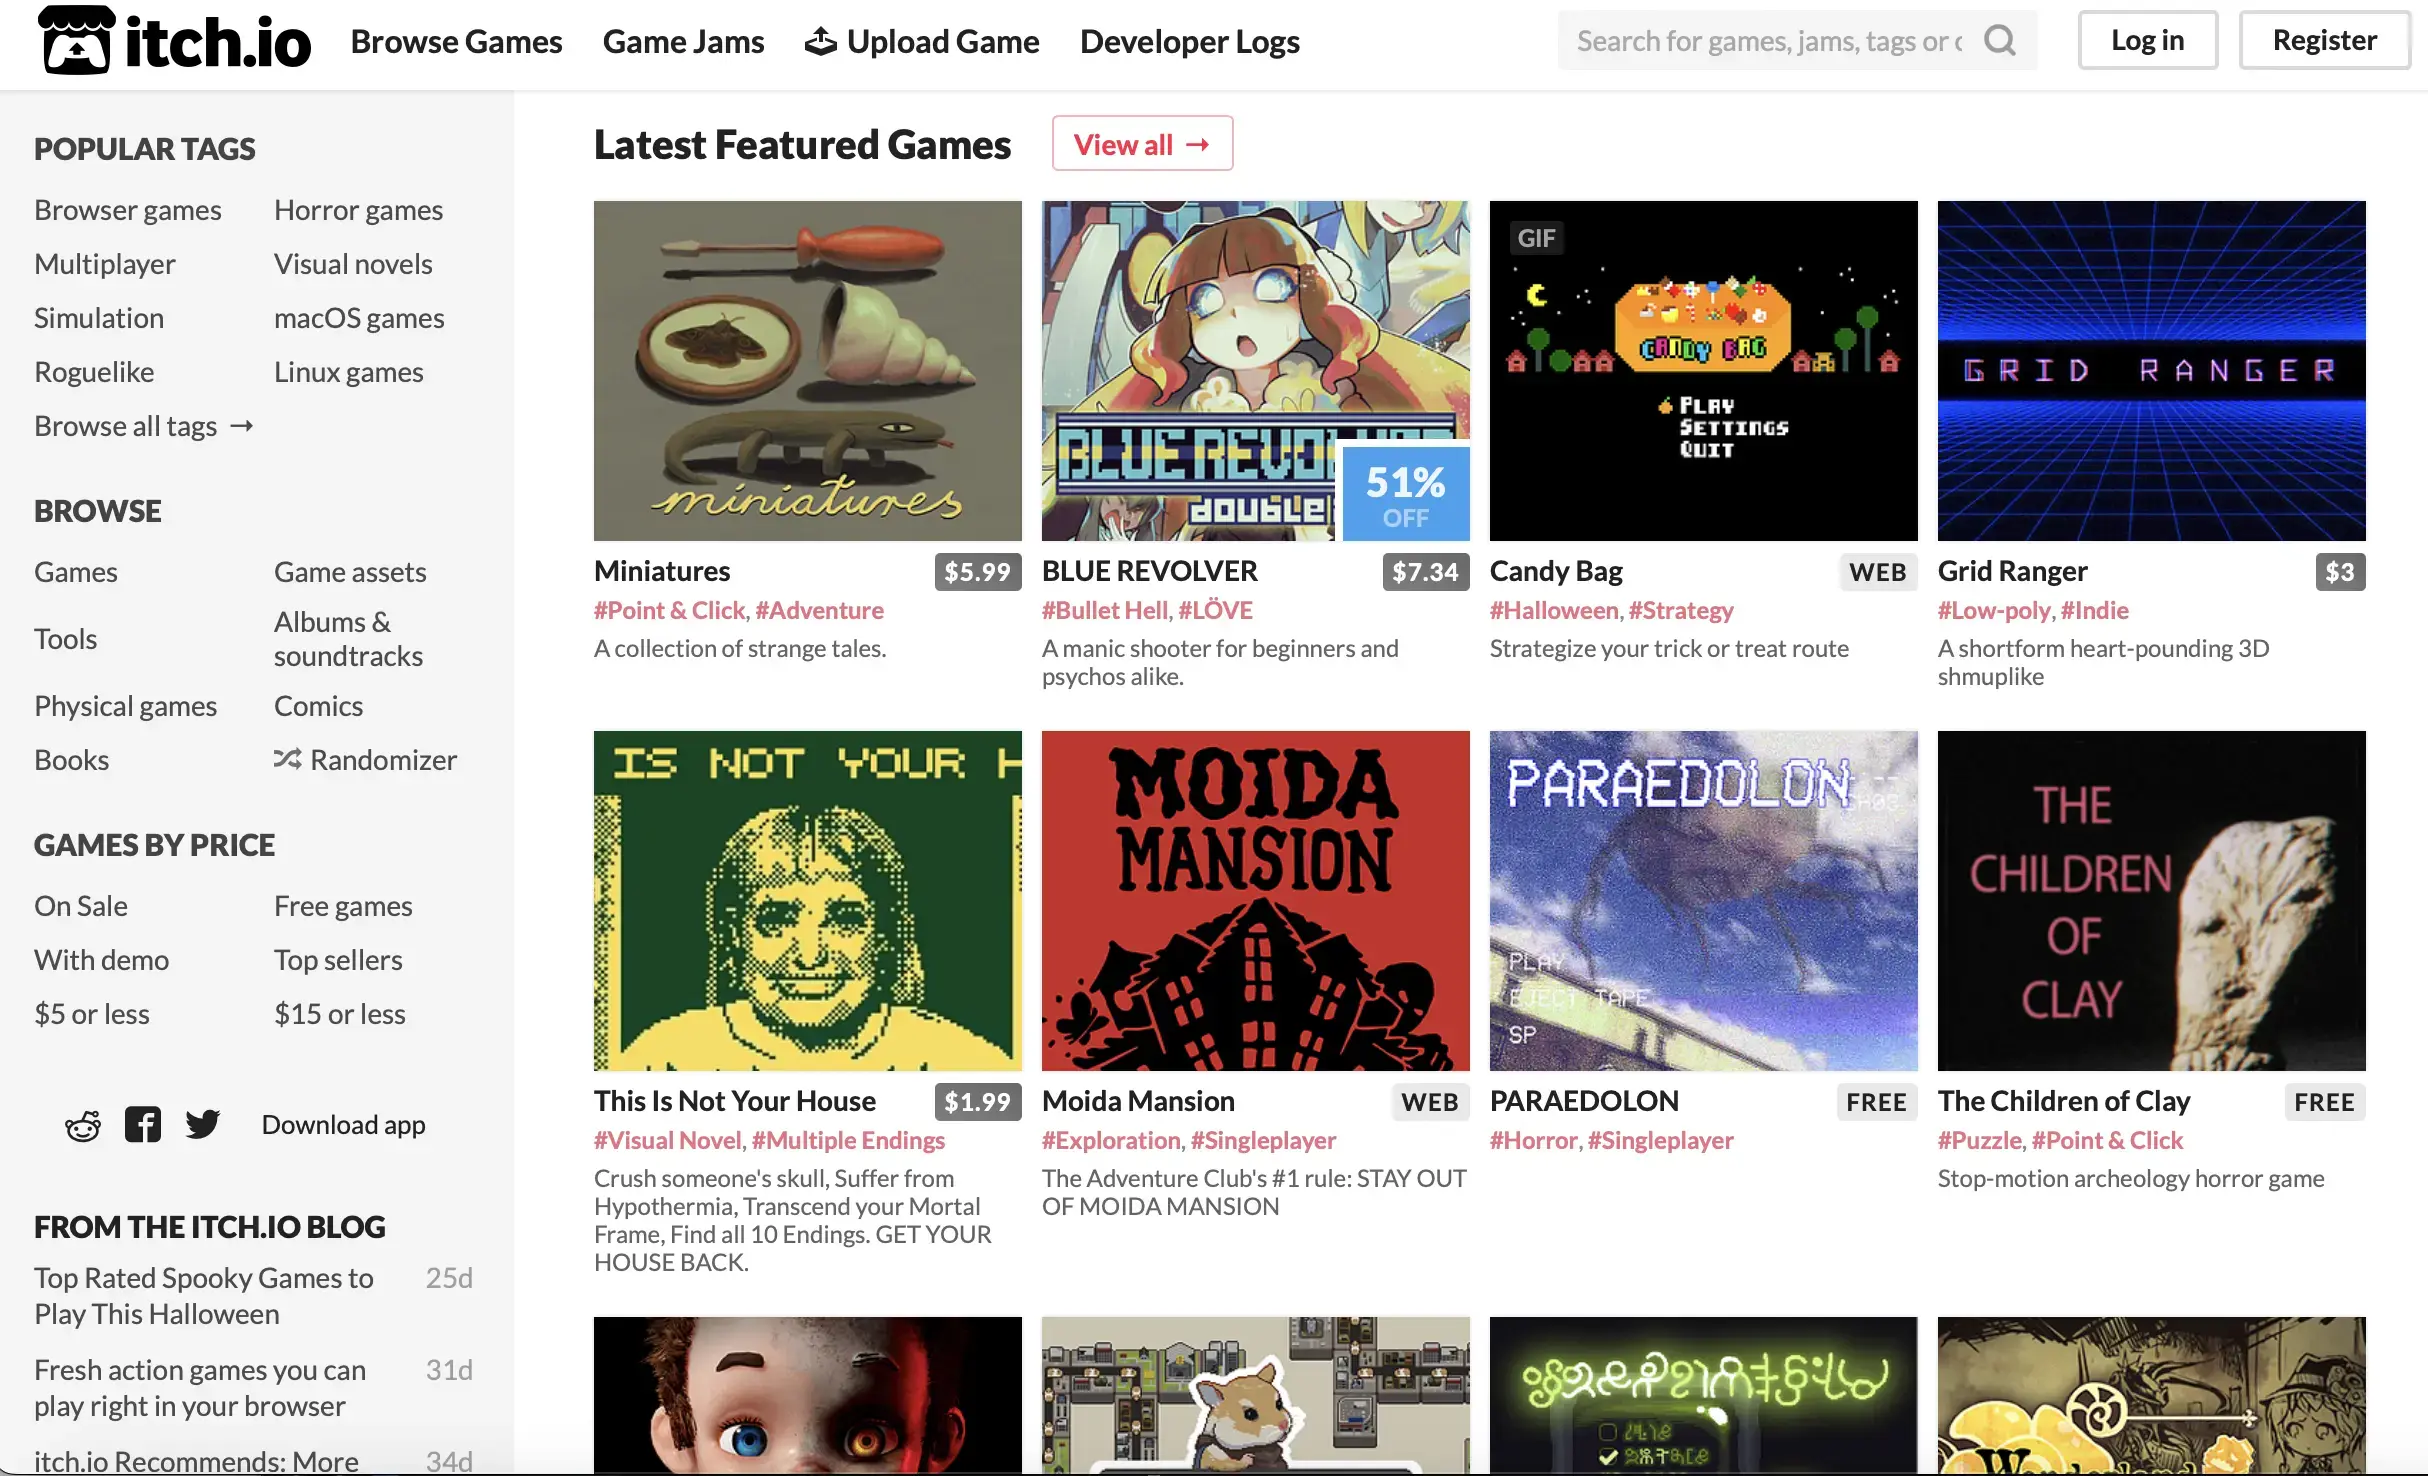The image size is (2428, 1476).
Task: Go to Game Jams page
Action: (x=683, y=41)
